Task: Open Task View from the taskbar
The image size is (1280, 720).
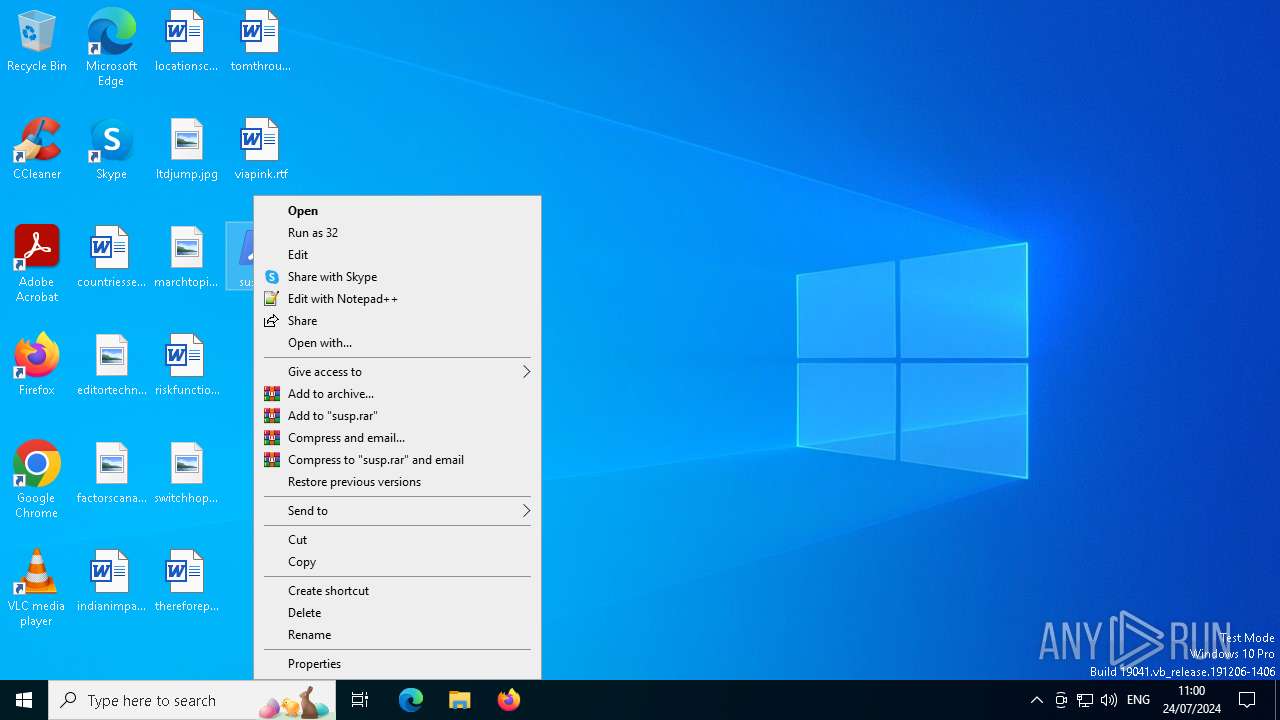Action: [x=360, y=700]
